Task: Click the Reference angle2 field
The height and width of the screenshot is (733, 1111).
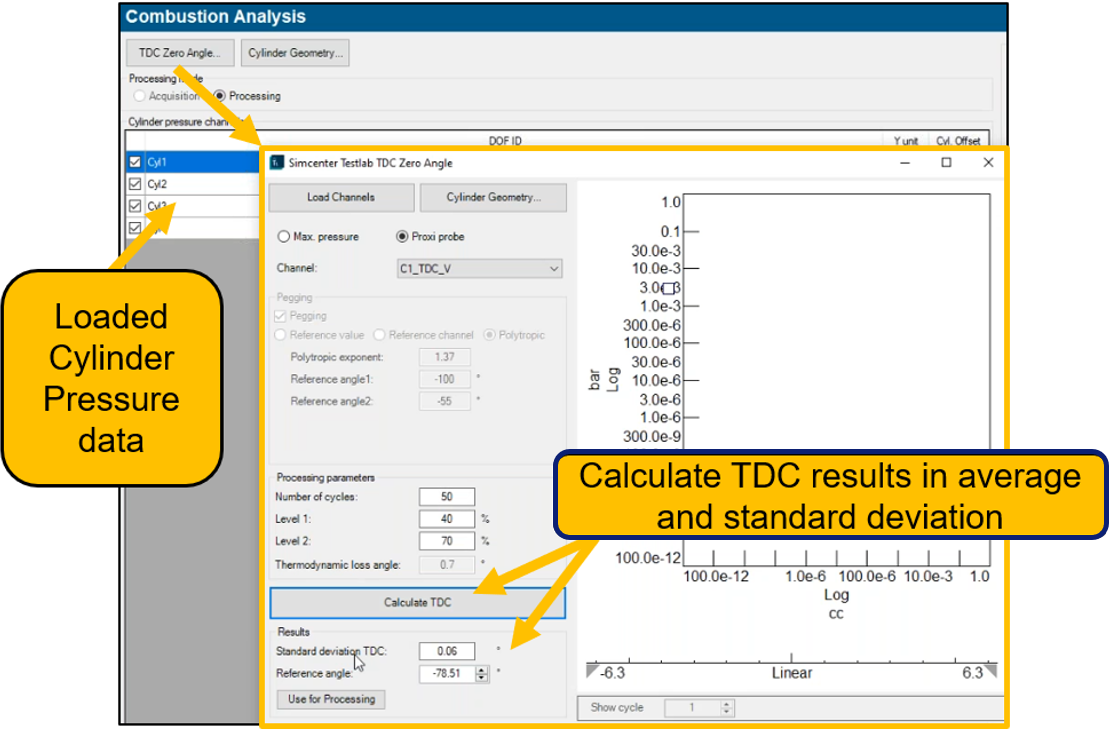Action: point(445,402)
